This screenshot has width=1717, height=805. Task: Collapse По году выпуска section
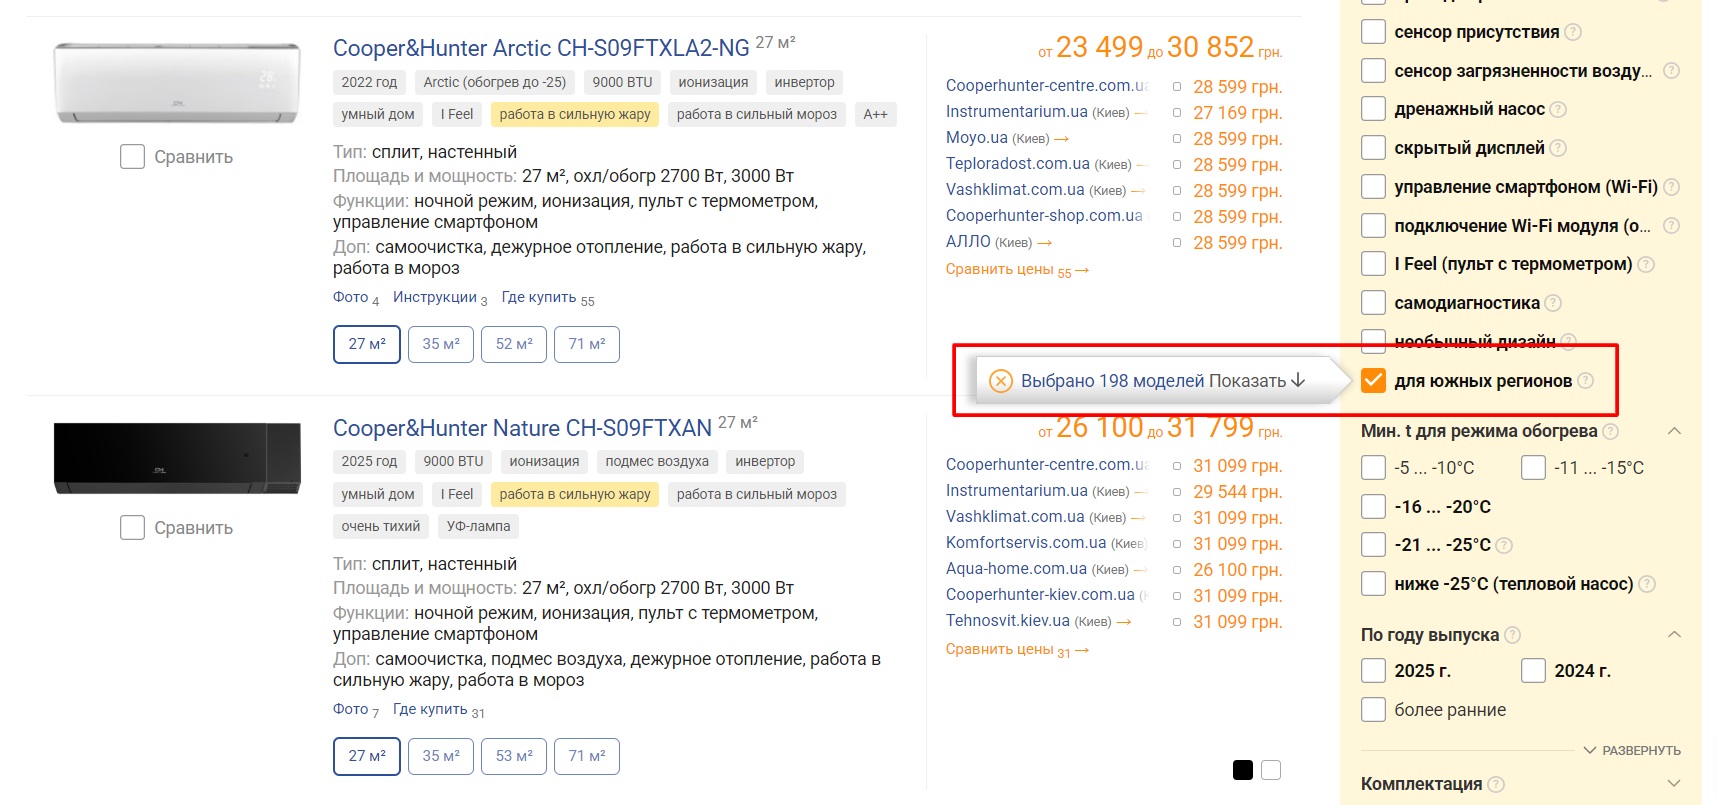[x=1674, y=635]
